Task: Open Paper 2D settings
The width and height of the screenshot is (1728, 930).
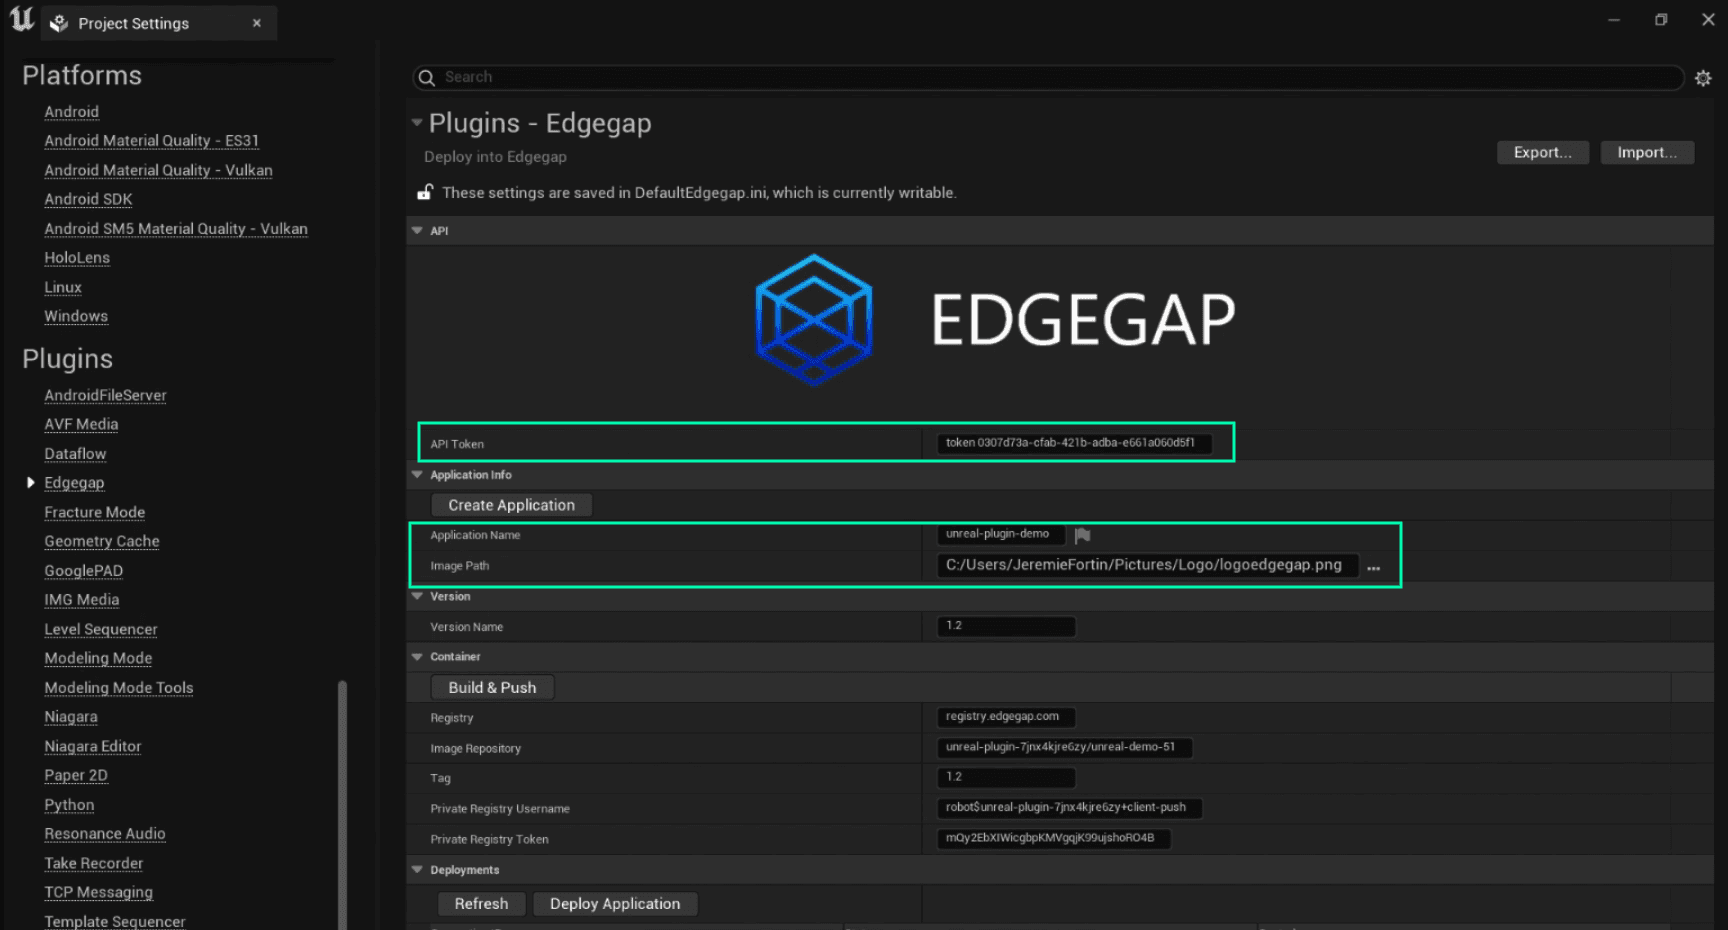Action: pyautogui.click(x=76, y=775)
